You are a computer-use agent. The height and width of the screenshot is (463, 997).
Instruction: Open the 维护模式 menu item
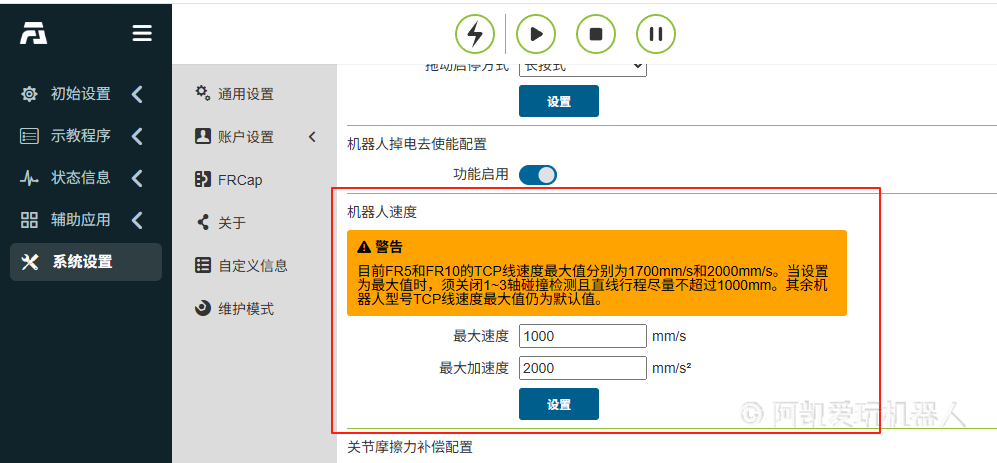(245, 309)
